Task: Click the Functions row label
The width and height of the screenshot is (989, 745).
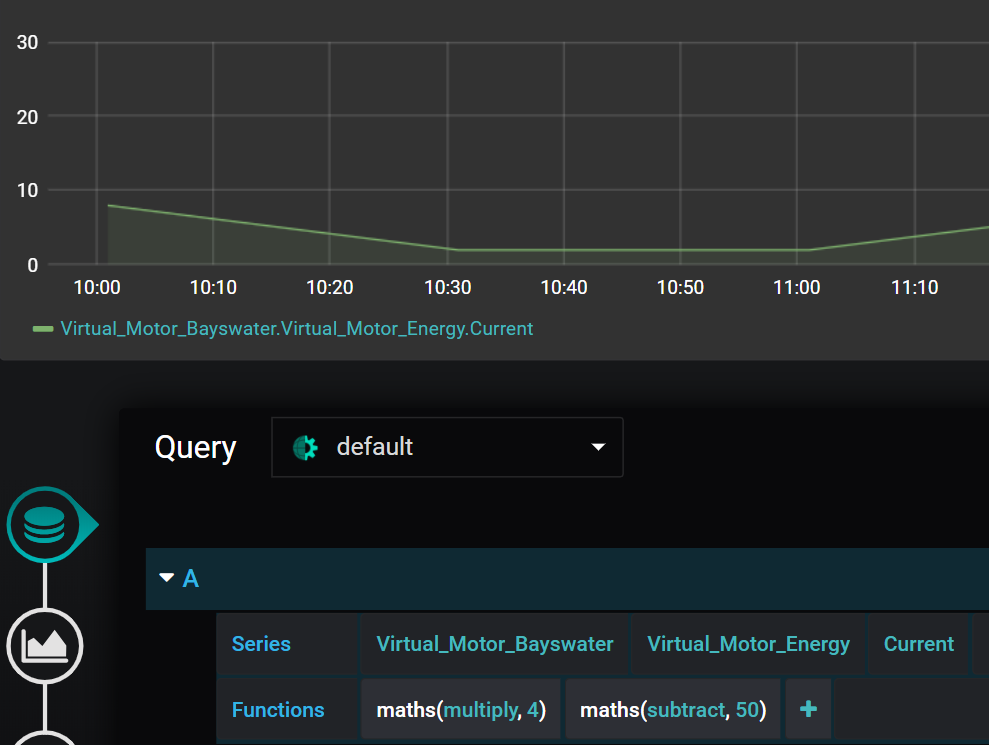Action: click(x=278, y=710)
